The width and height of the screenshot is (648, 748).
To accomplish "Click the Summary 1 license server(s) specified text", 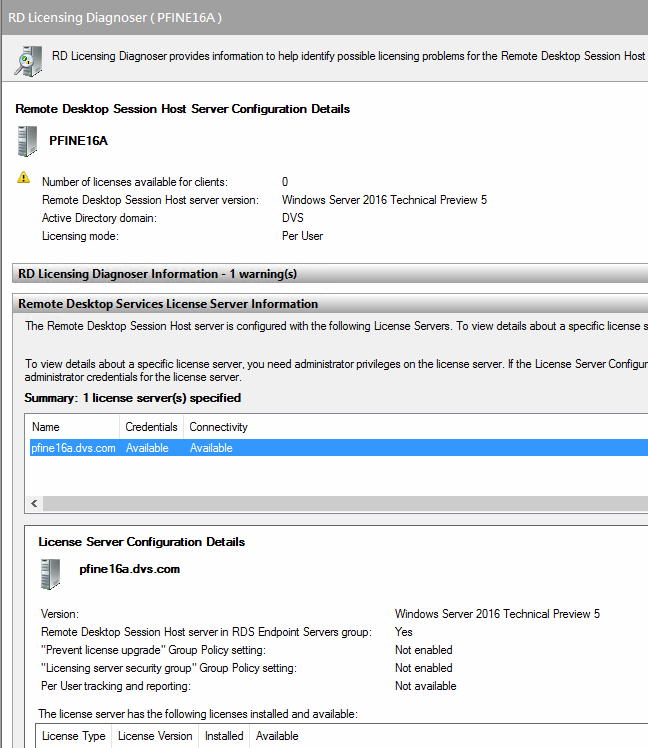I will click(x=133, y=398).
